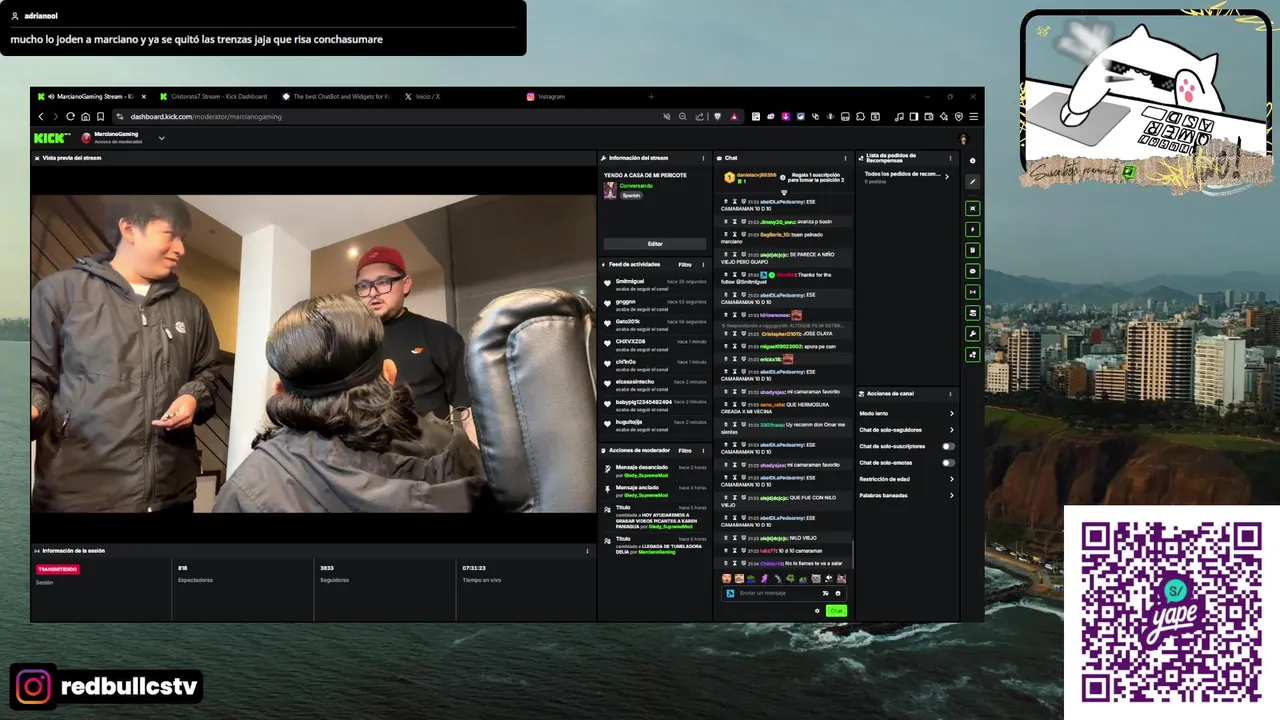Toggle the chat bubble widget sidebar icon

click(x=973, y=271)
